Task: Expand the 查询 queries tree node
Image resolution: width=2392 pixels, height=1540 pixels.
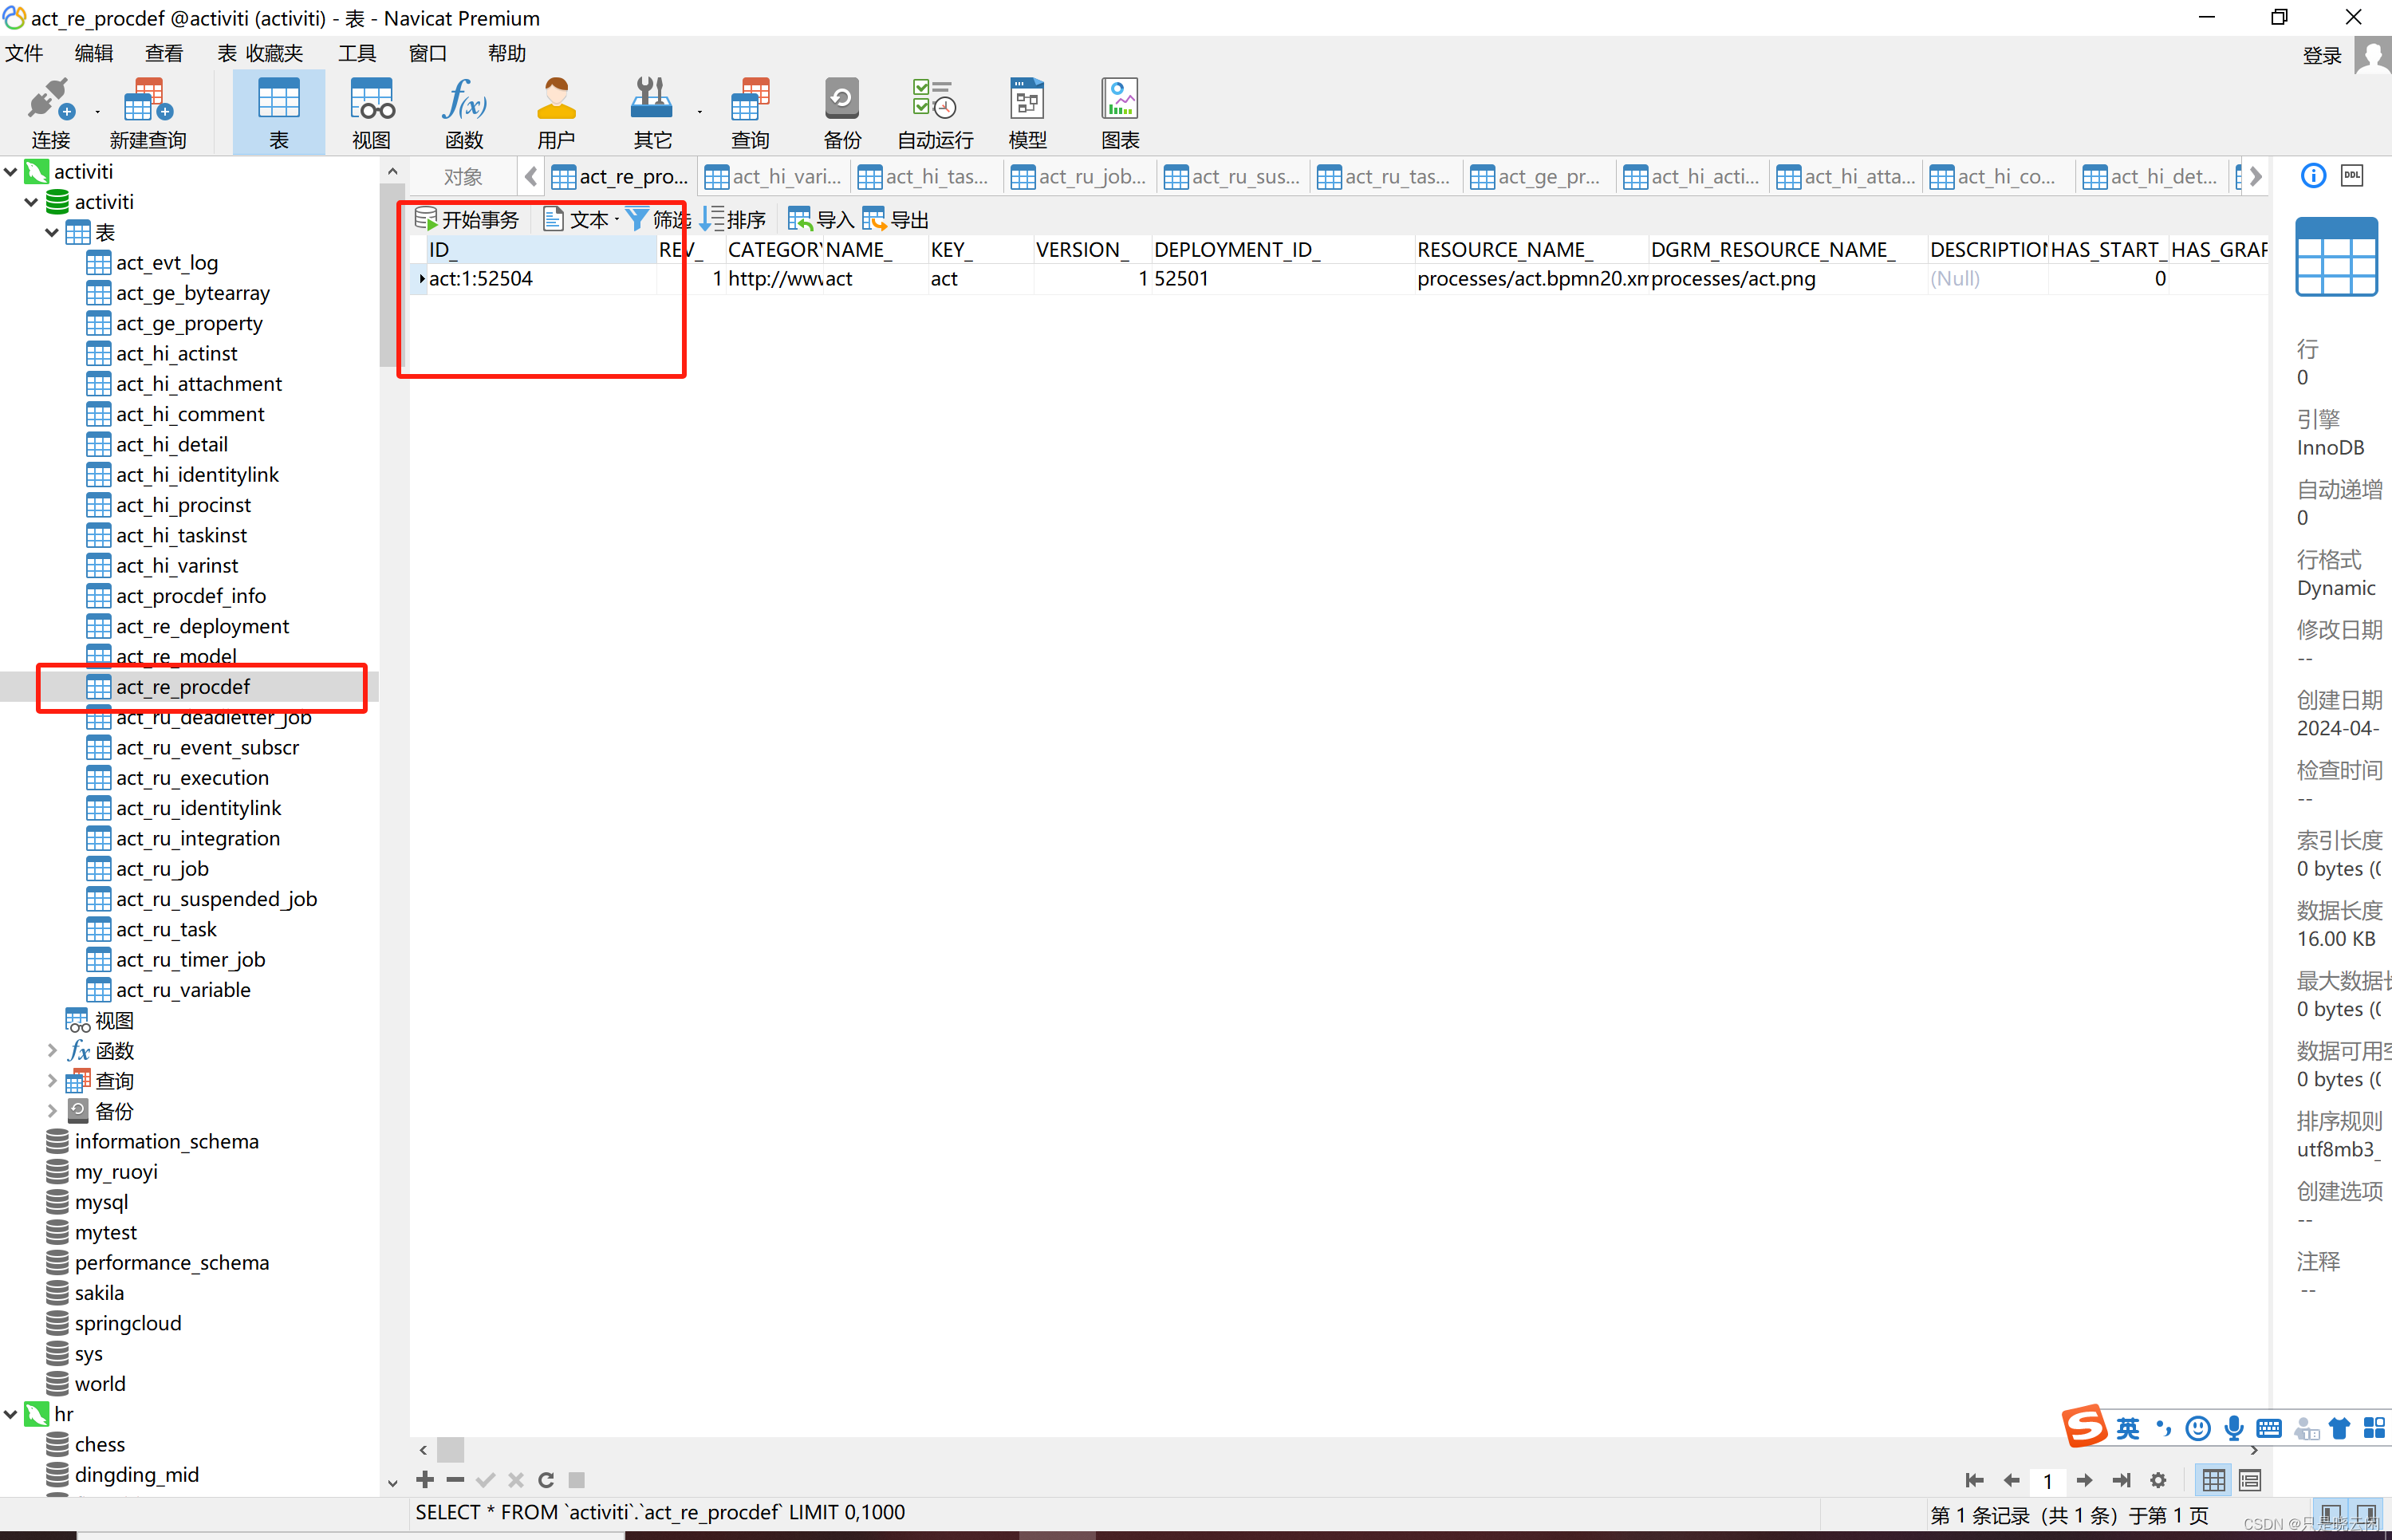Action: click(52, 1081)
